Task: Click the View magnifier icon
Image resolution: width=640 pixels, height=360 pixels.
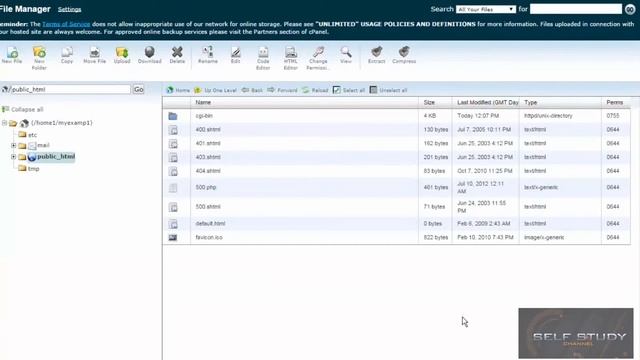Action: (346, 55)
